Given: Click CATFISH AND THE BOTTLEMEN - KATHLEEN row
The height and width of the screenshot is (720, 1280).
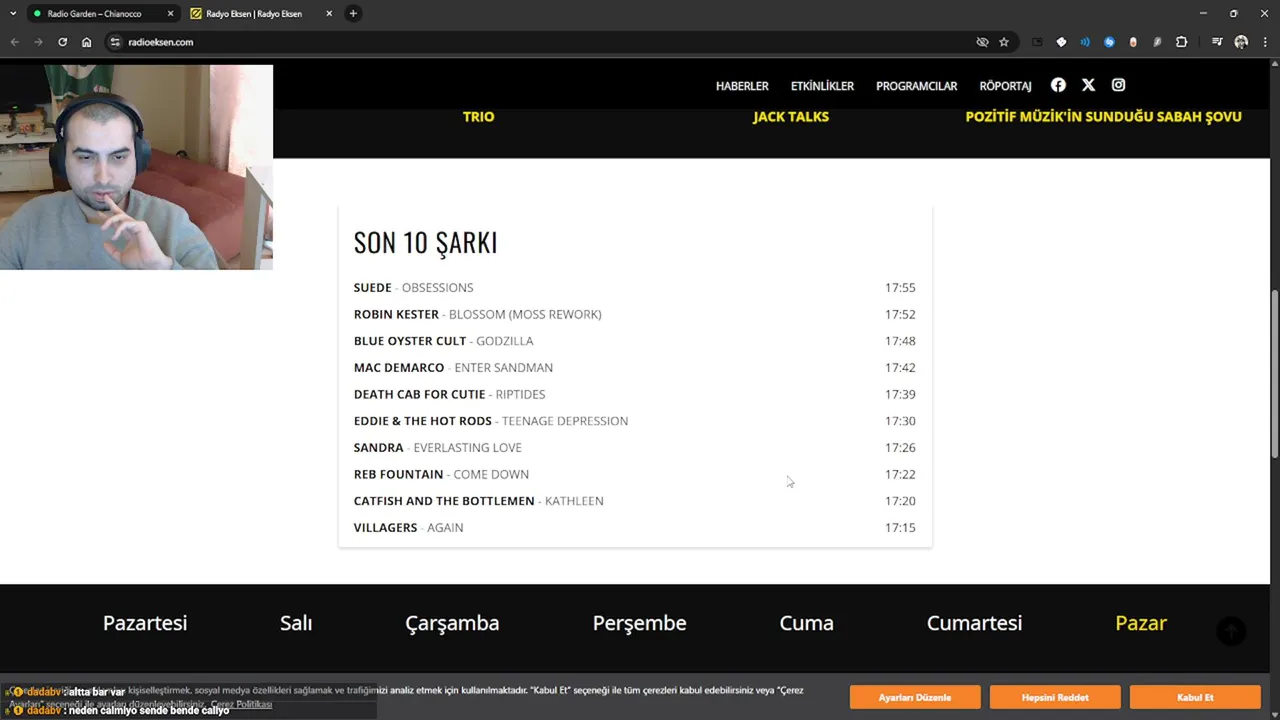Looking at the screenshot, I should [x=635, y=501].
